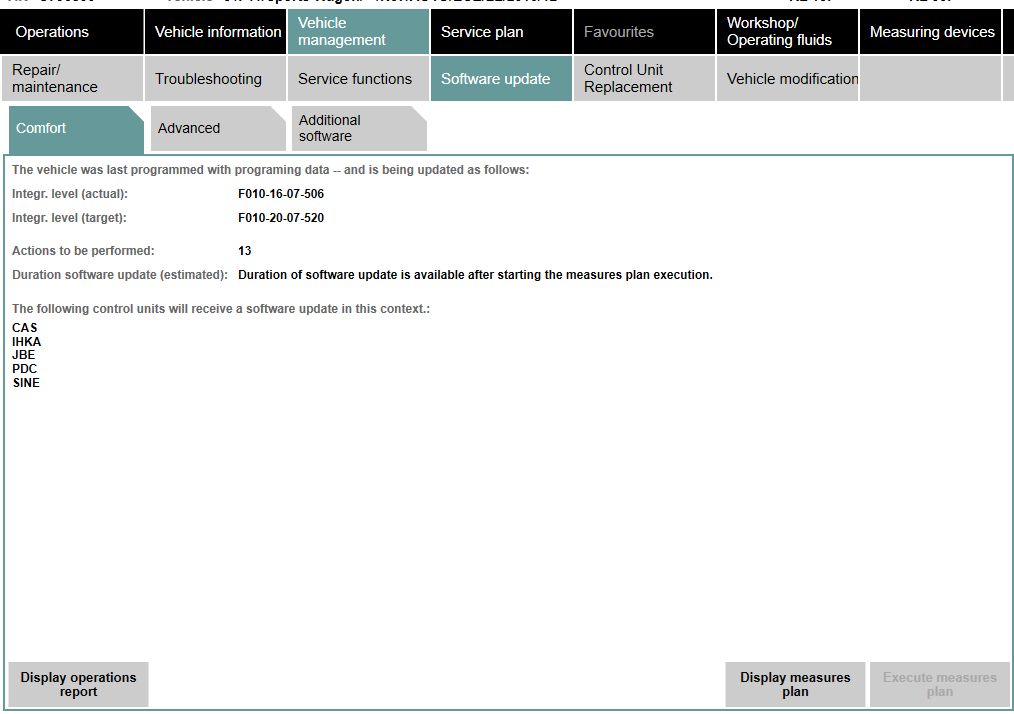This screenshot has width=1014, height=714.
Task: Open the Favourites section
Action: pos(644,32)
